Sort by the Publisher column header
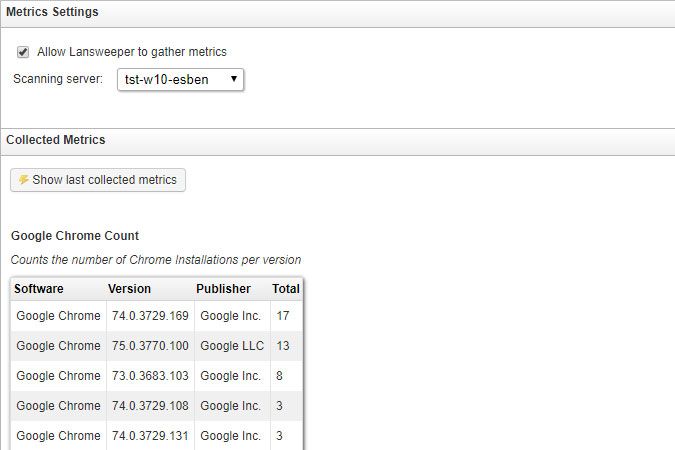The image size is (675, 450). [x=224, y=289]
